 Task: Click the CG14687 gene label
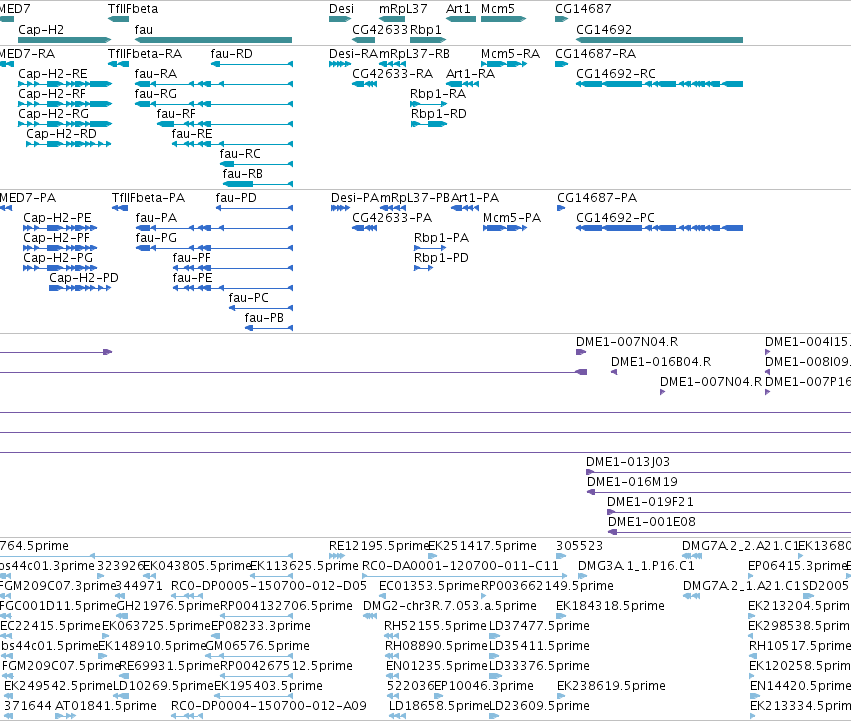[x=583, y=9]
